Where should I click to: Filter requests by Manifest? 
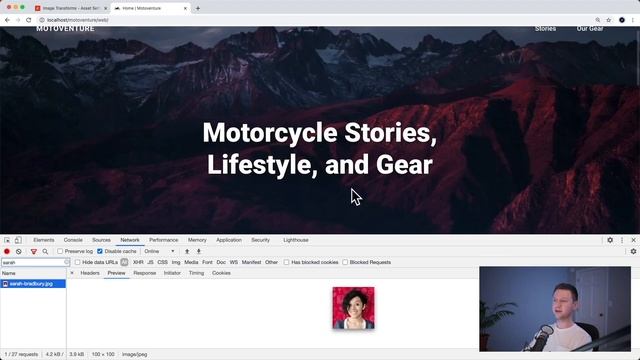[x=251, y=262]
